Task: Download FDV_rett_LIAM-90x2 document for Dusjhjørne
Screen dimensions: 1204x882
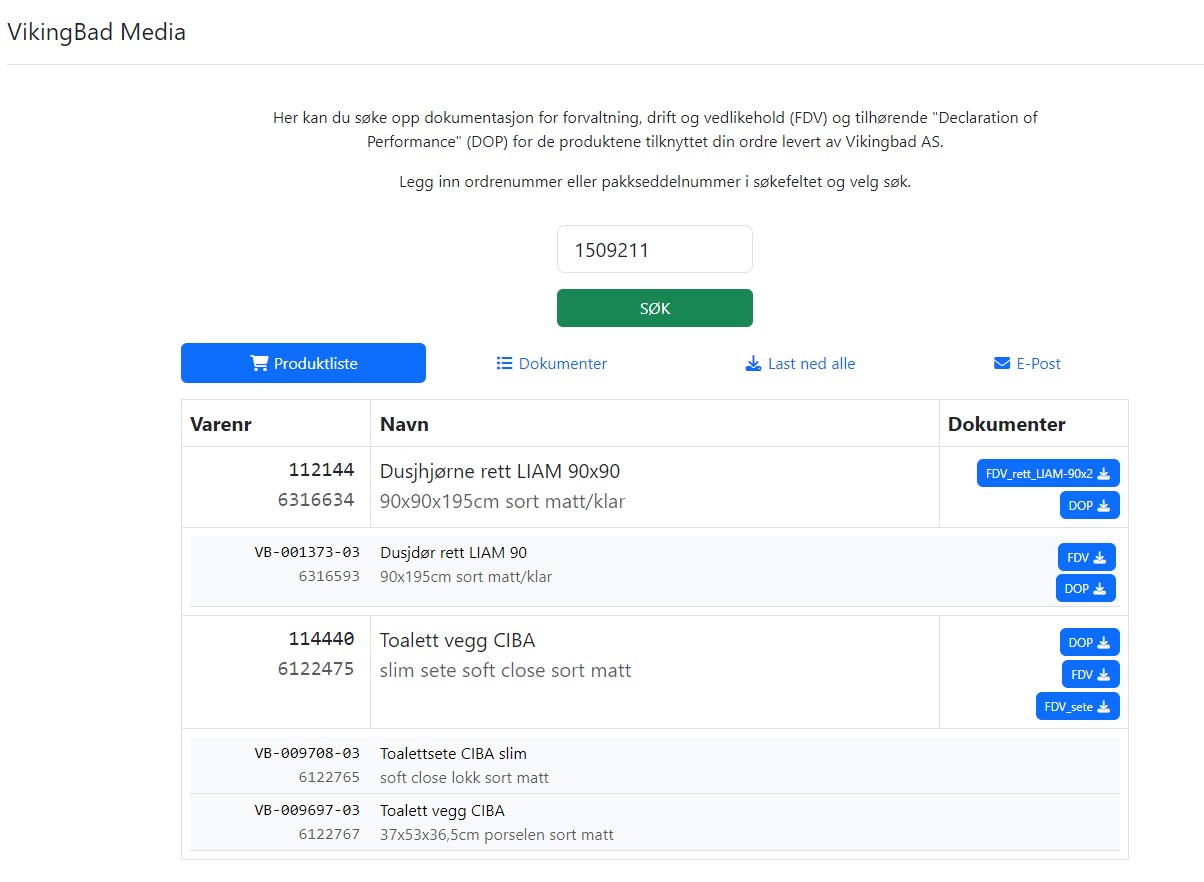Action: [1047, 474]
